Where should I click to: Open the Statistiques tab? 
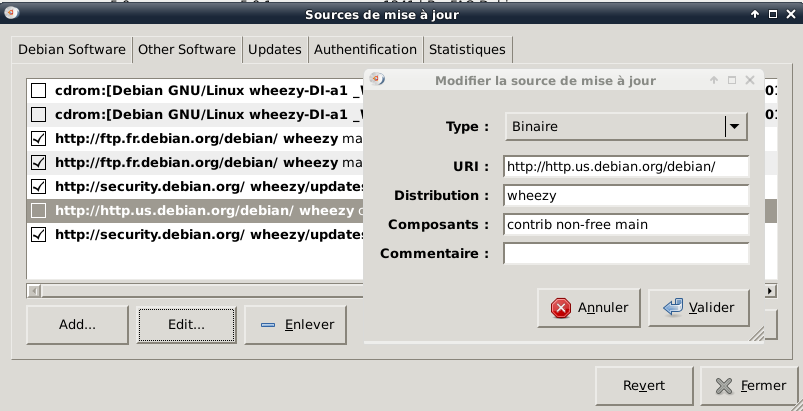[467, 50]
